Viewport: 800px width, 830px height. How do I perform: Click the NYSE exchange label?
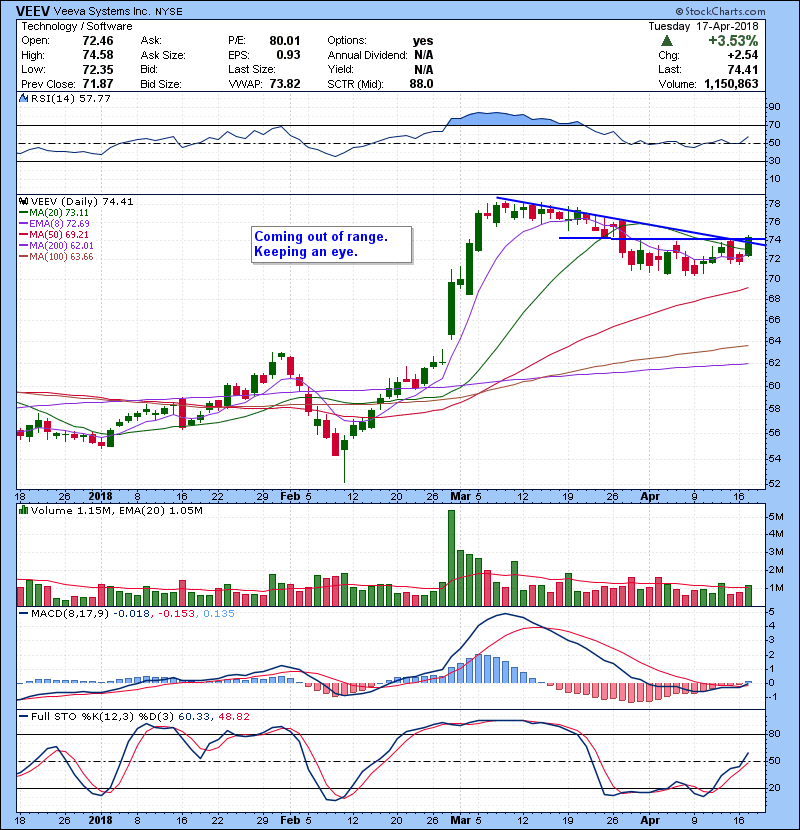168,12
